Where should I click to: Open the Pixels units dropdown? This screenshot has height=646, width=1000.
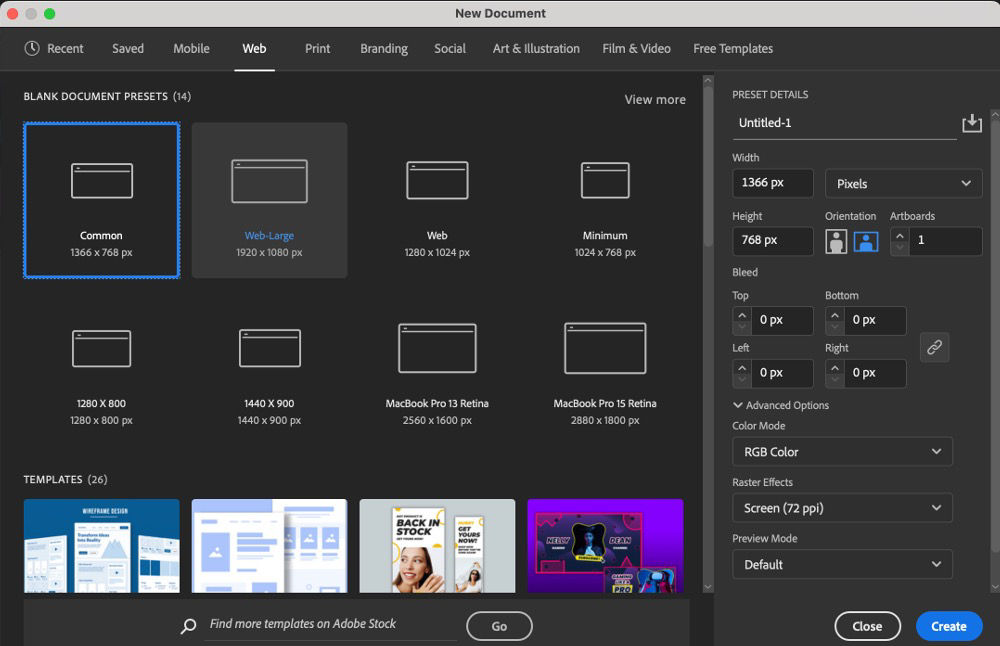pos(903,183)
